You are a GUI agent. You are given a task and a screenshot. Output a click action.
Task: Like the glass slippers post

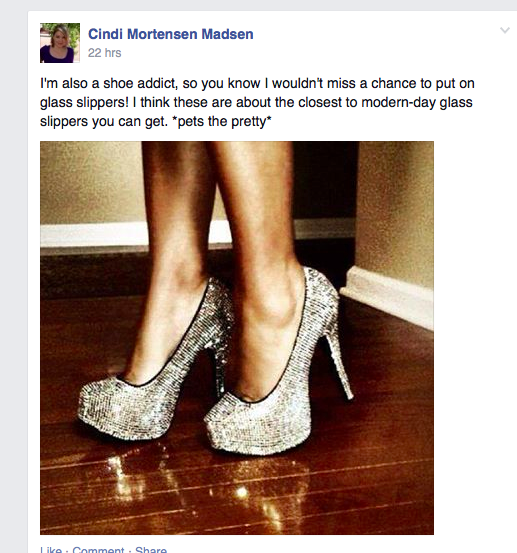pyautogui.click(x=51, y=549)
